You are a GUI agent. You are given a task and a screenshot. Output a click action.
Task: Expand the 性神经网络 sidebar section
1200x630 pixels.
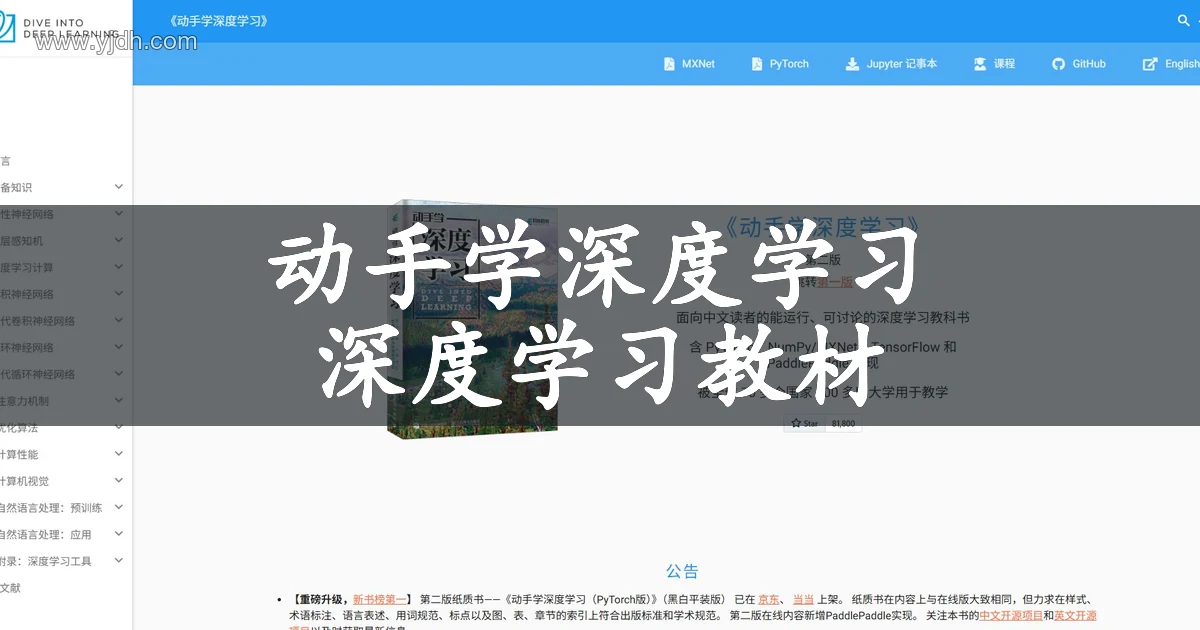click(119, 214)
